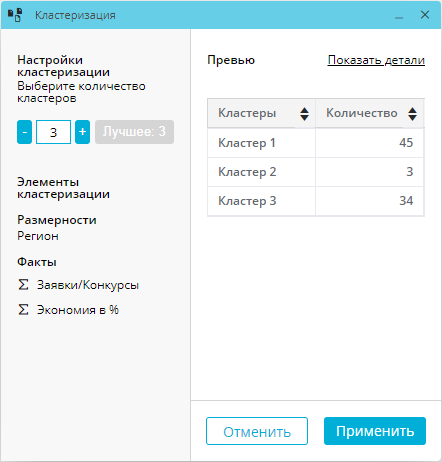Click the 'Лучшее: 3' button

click(x=134, y=132)
